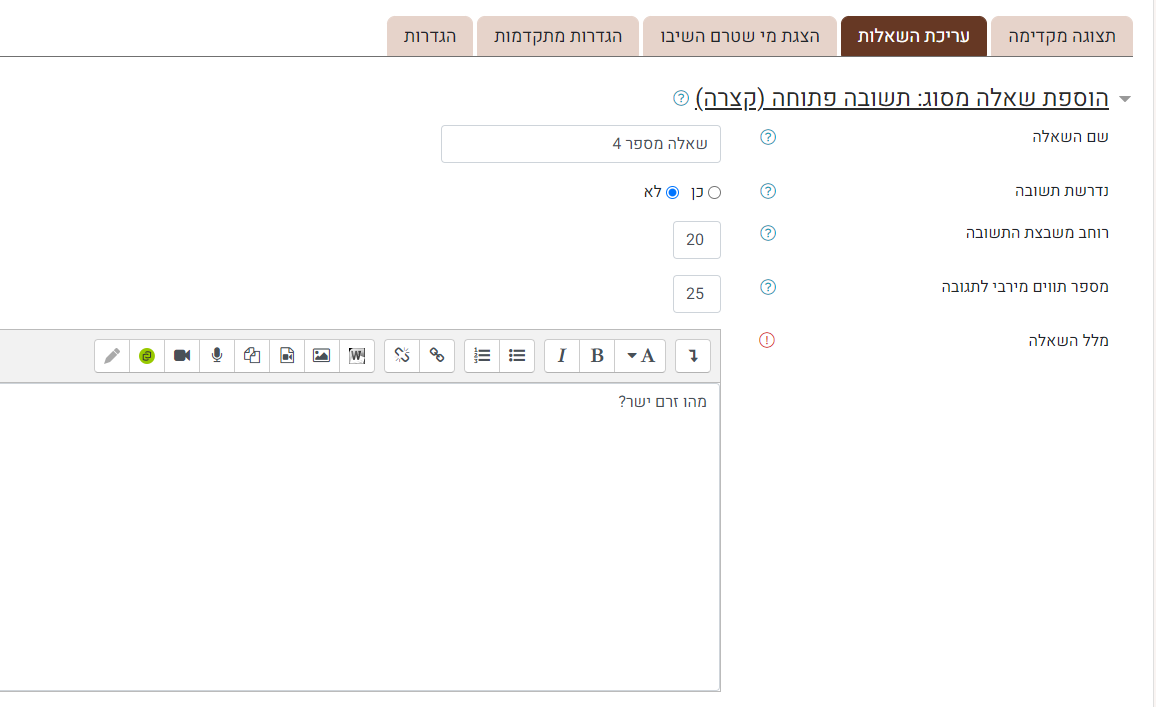The image size is (1156, 707).
Task: Open the הגדרות מתקדמות tab
Action: tap(558, 36)
